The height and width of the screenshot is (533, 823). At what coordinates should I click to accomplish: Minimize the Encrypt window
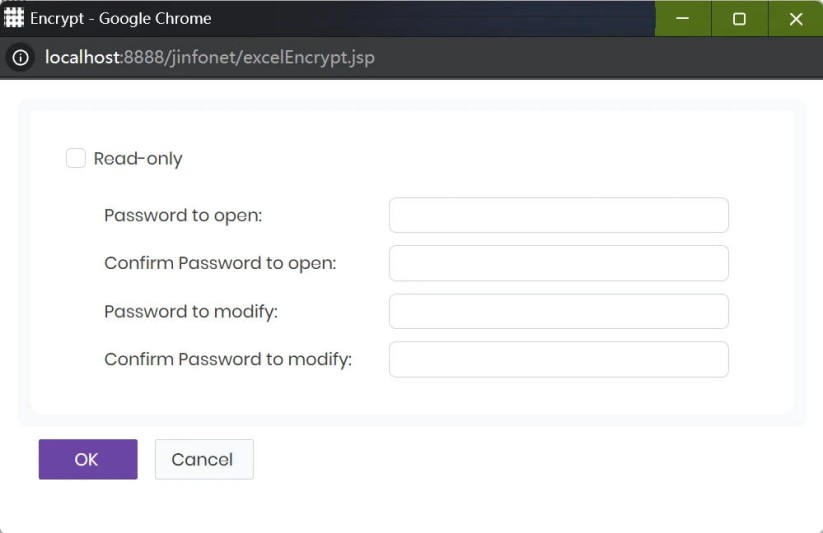(x=682, y=18)
